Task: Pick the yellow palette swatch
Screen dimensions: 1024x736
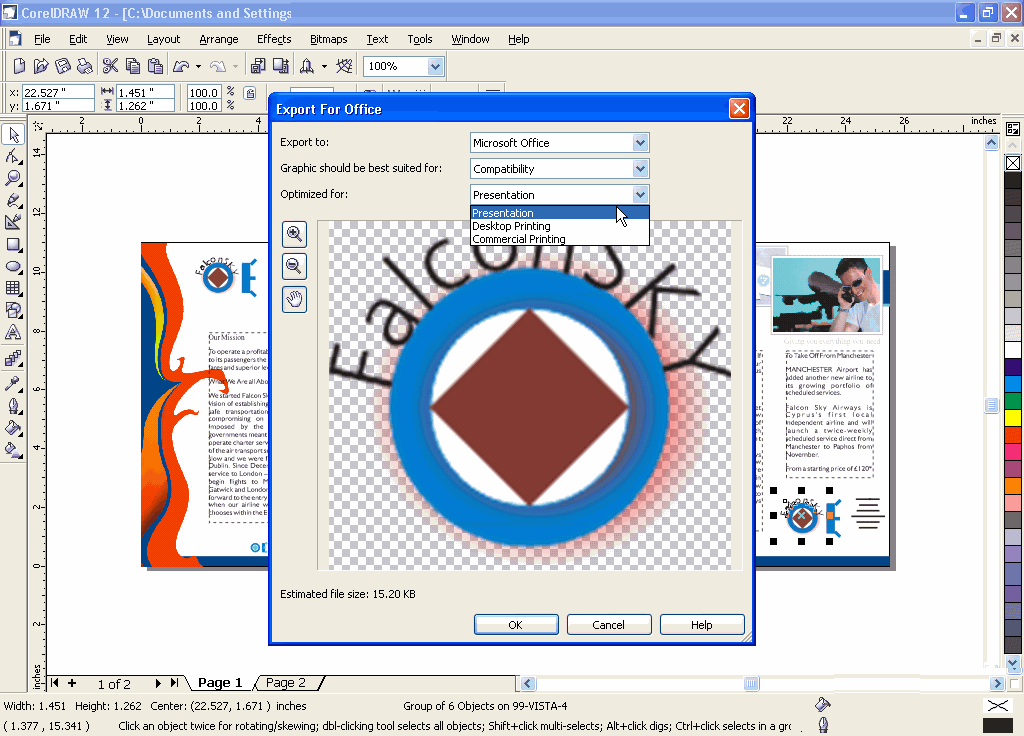Action: tap(1013, 417)
